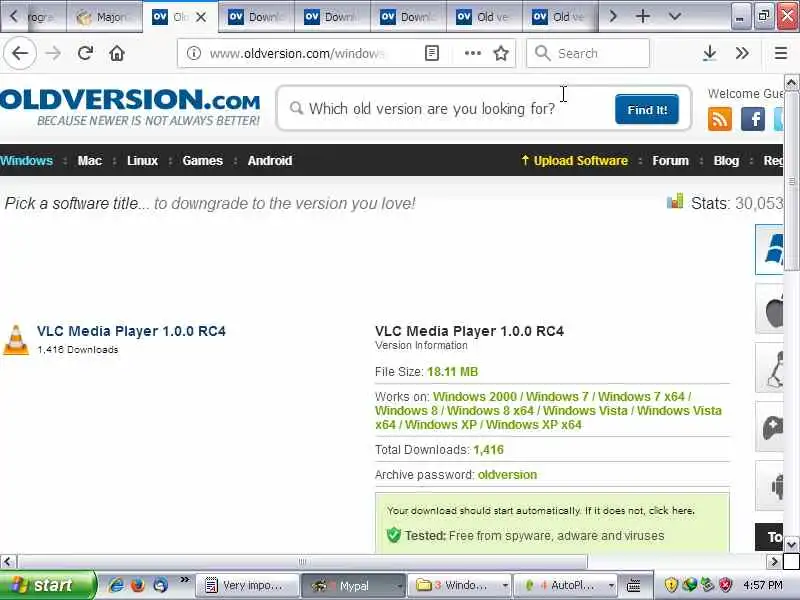Open the Windows start menu
Image resolution: width=800 pixels, height=600 pixels.
point(47,585)
